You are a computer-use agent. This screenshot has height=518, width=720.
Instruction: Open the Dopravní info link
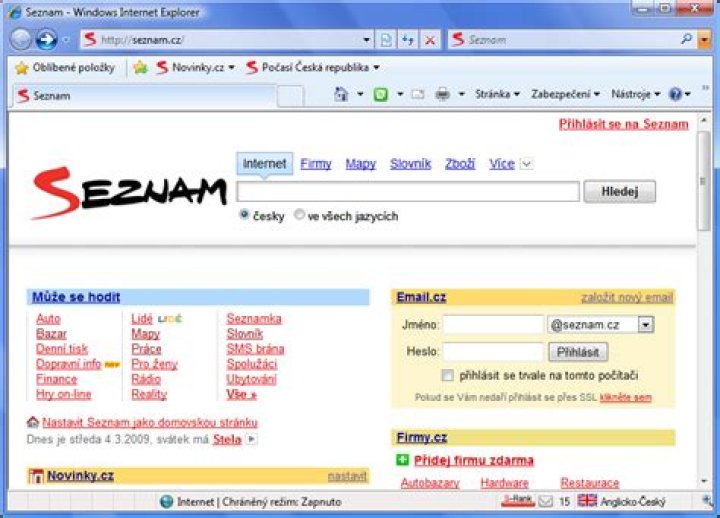[68, 364]
